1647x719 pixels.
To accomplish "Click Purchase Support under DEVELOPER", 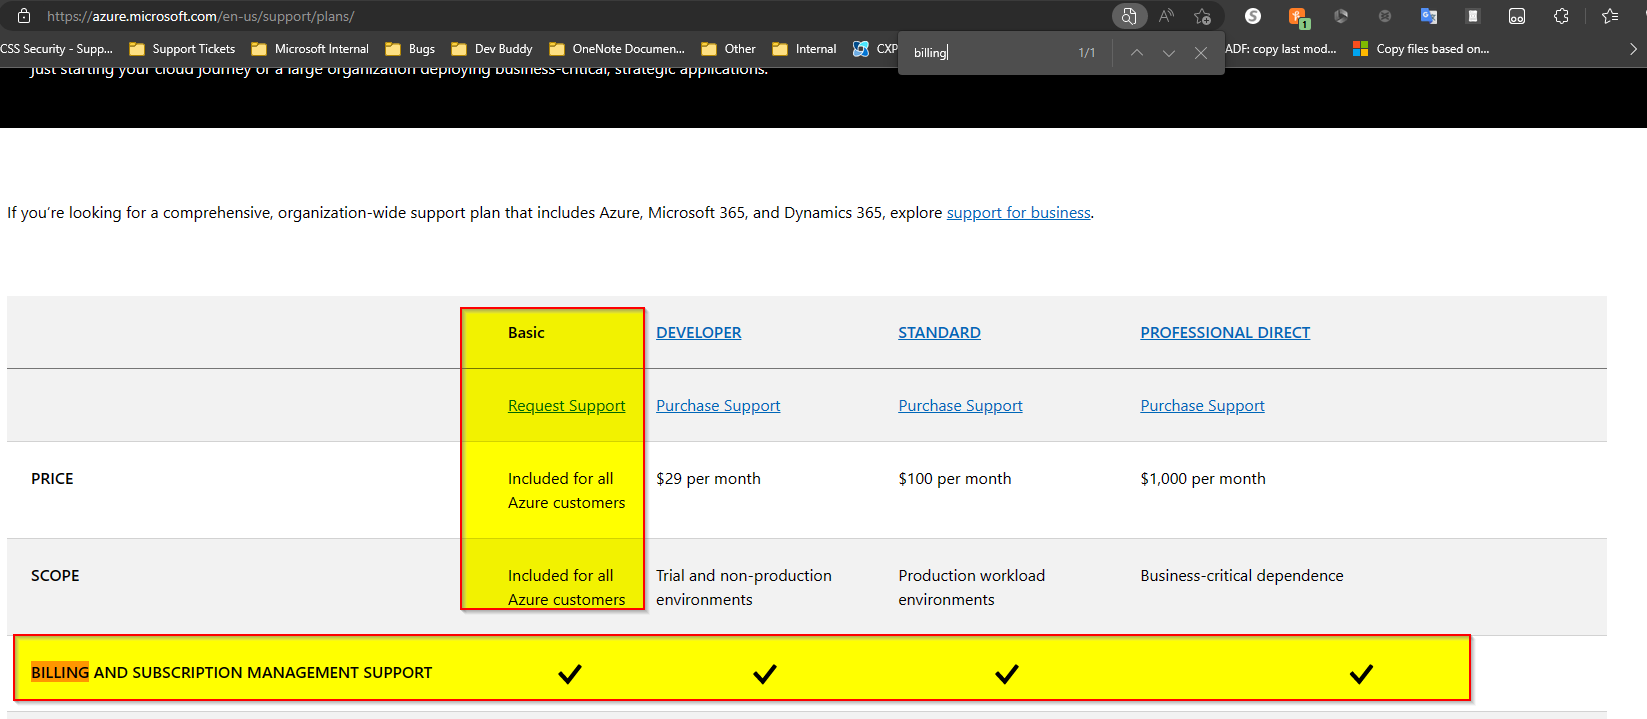I will coord(718,405).
